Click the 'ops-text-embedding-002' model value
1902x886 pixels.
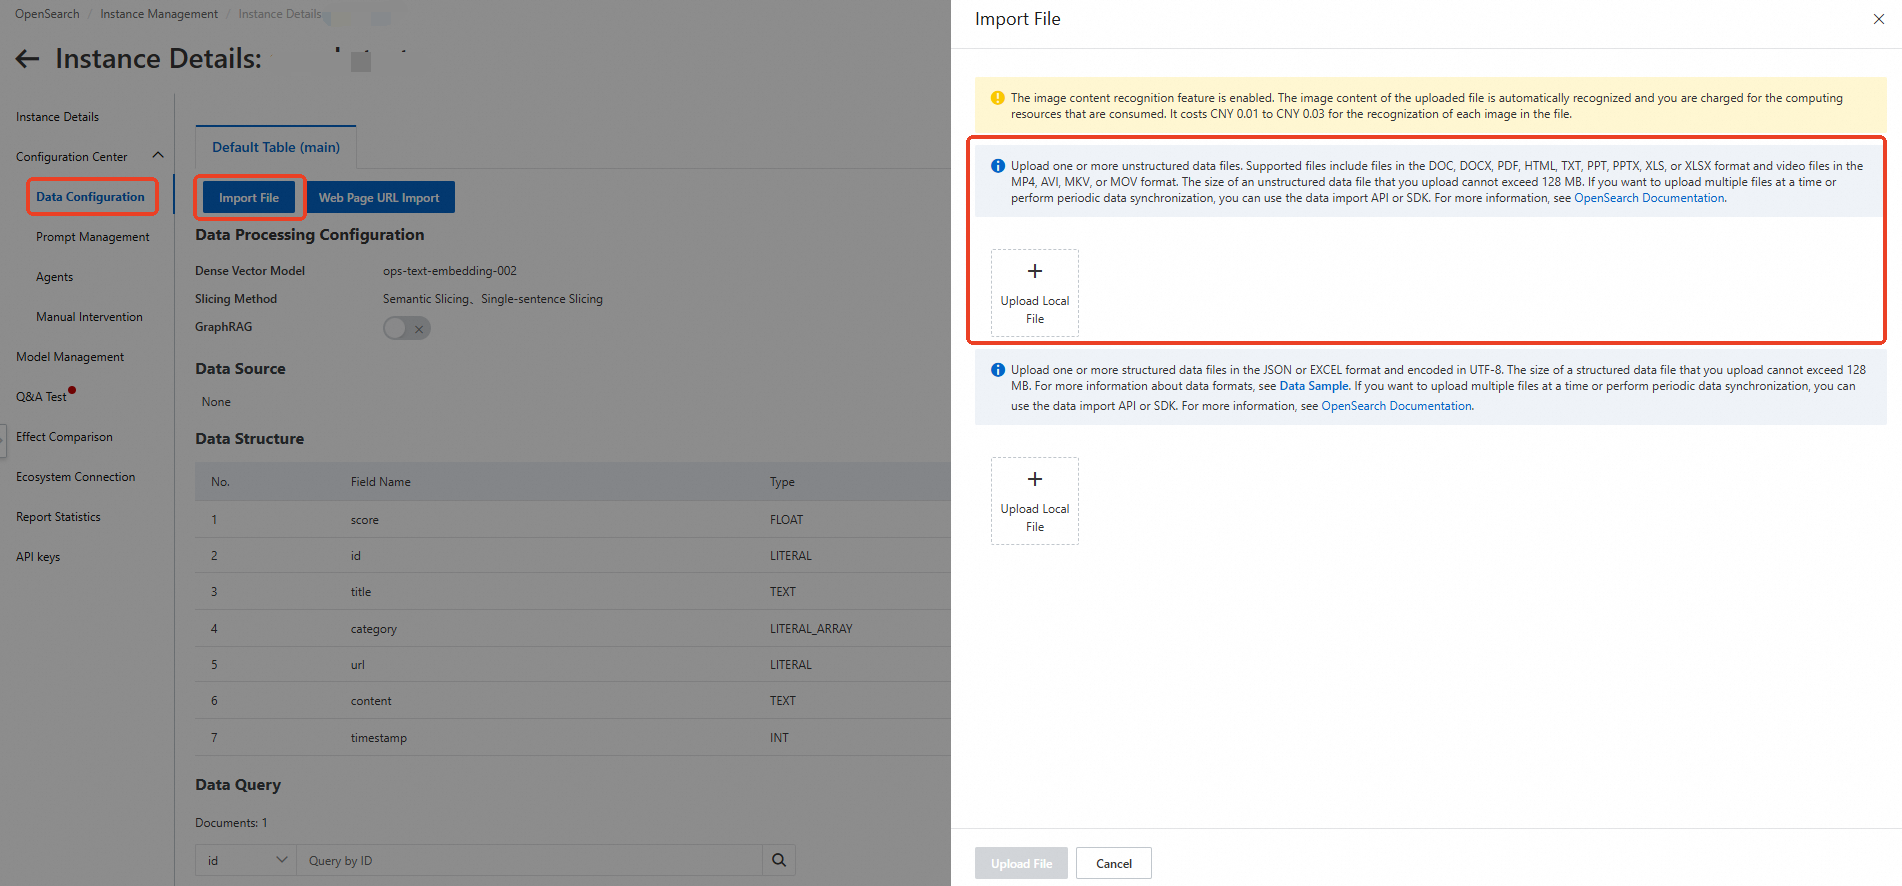coord(450,271)
